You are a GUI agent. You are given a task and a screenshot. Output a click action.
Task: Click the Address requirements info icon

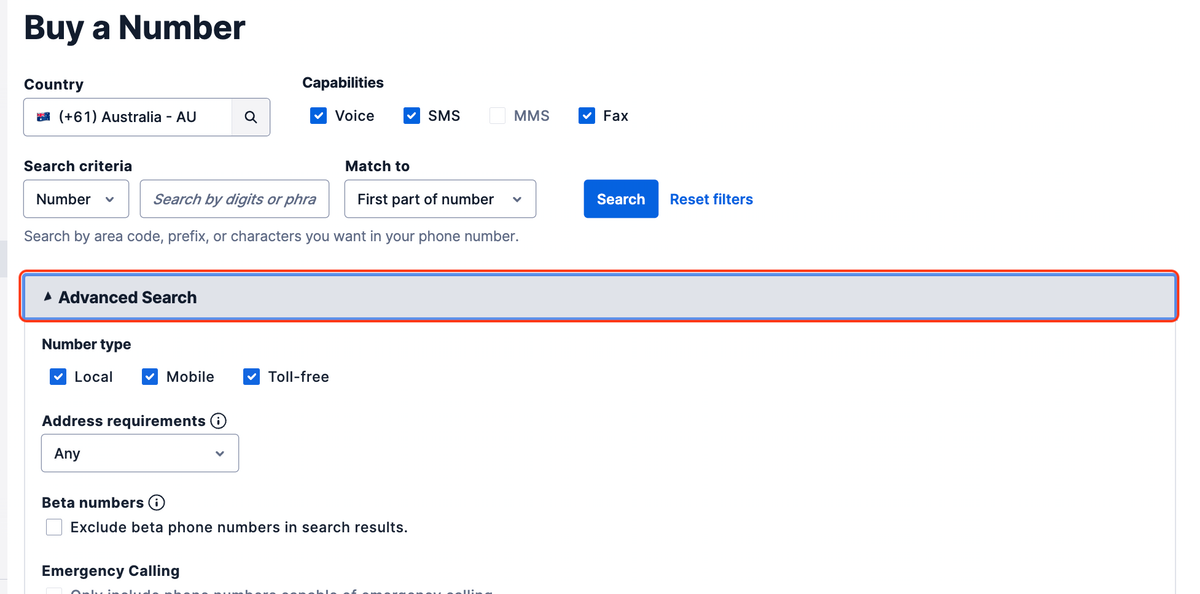(219, 420)
